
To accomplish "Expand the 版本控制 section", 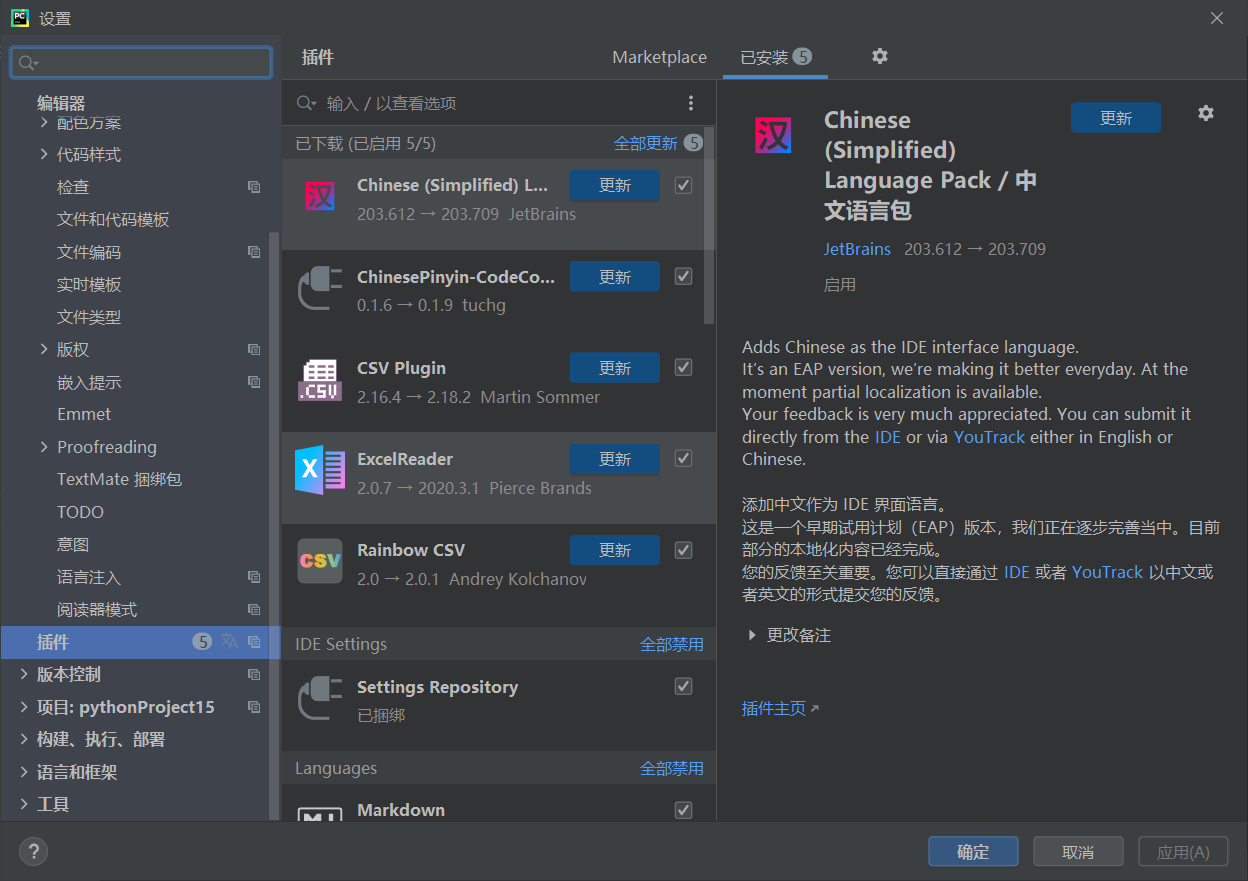I will tap(24, 674).
